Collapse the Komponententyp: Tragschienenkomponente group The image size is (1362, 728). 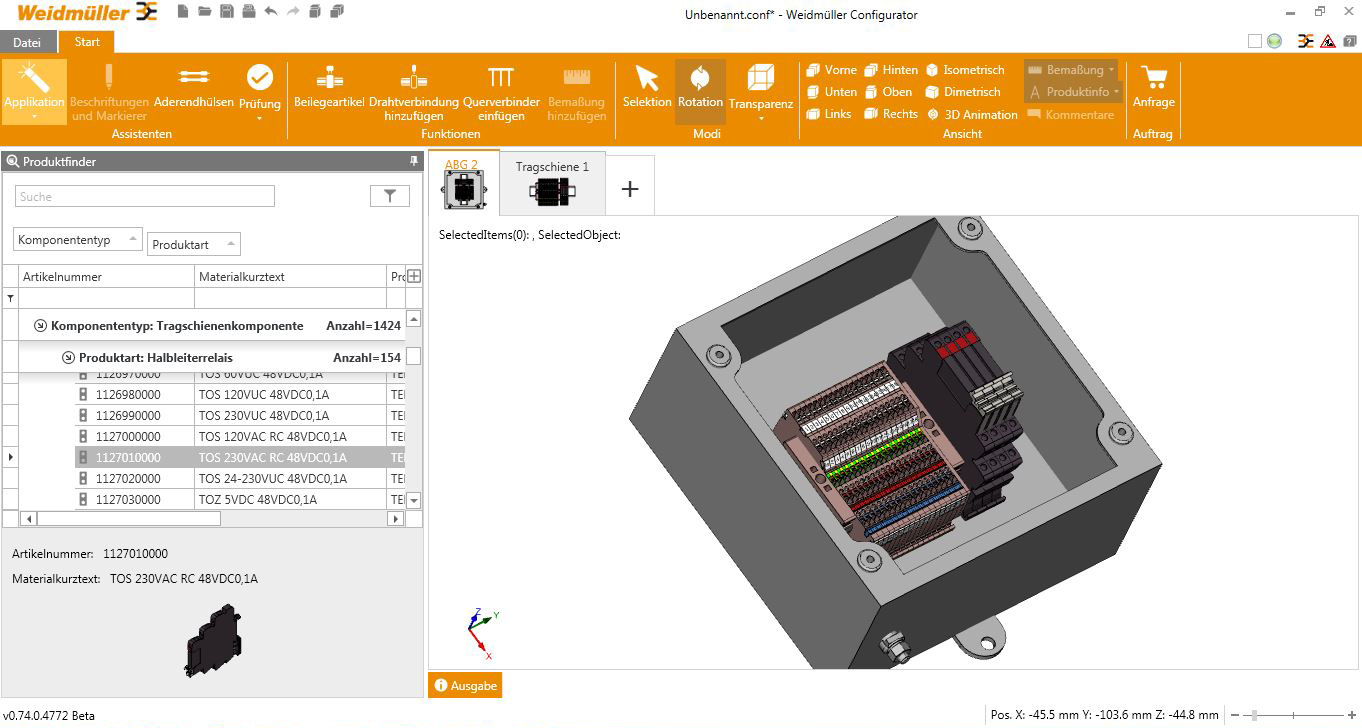click(40, 326)
